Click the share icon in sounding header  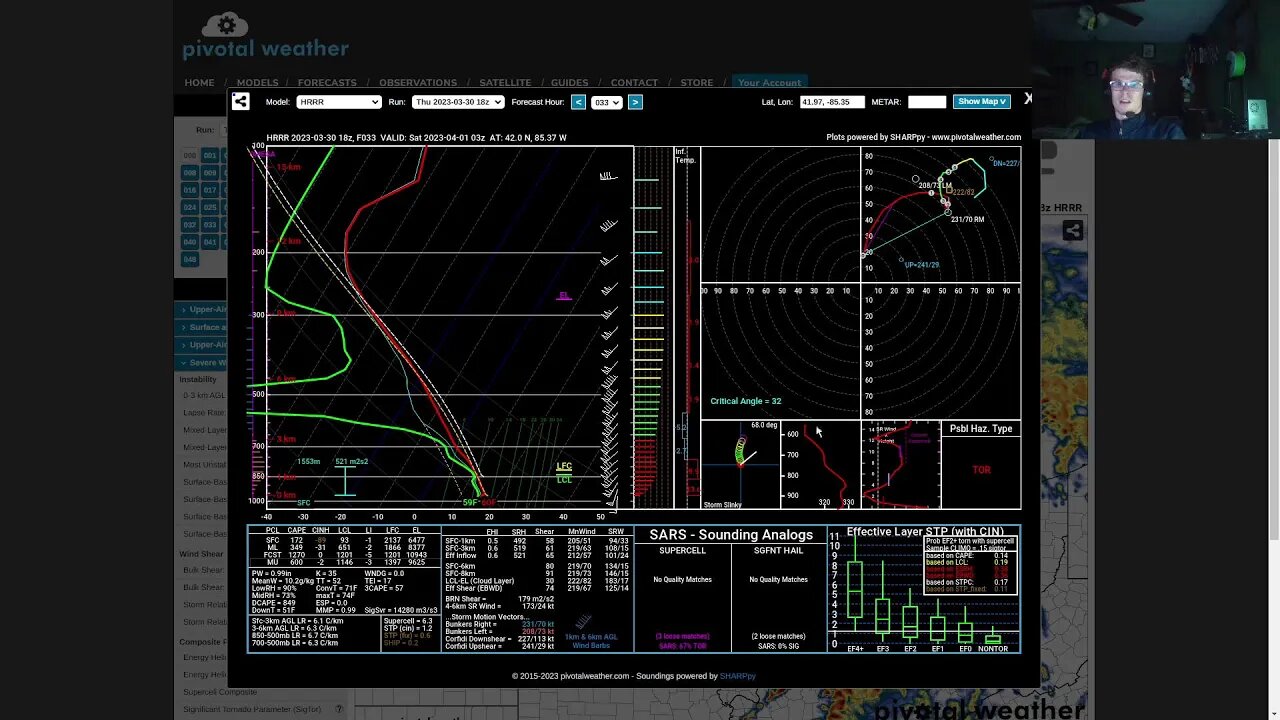pos(240,101)
